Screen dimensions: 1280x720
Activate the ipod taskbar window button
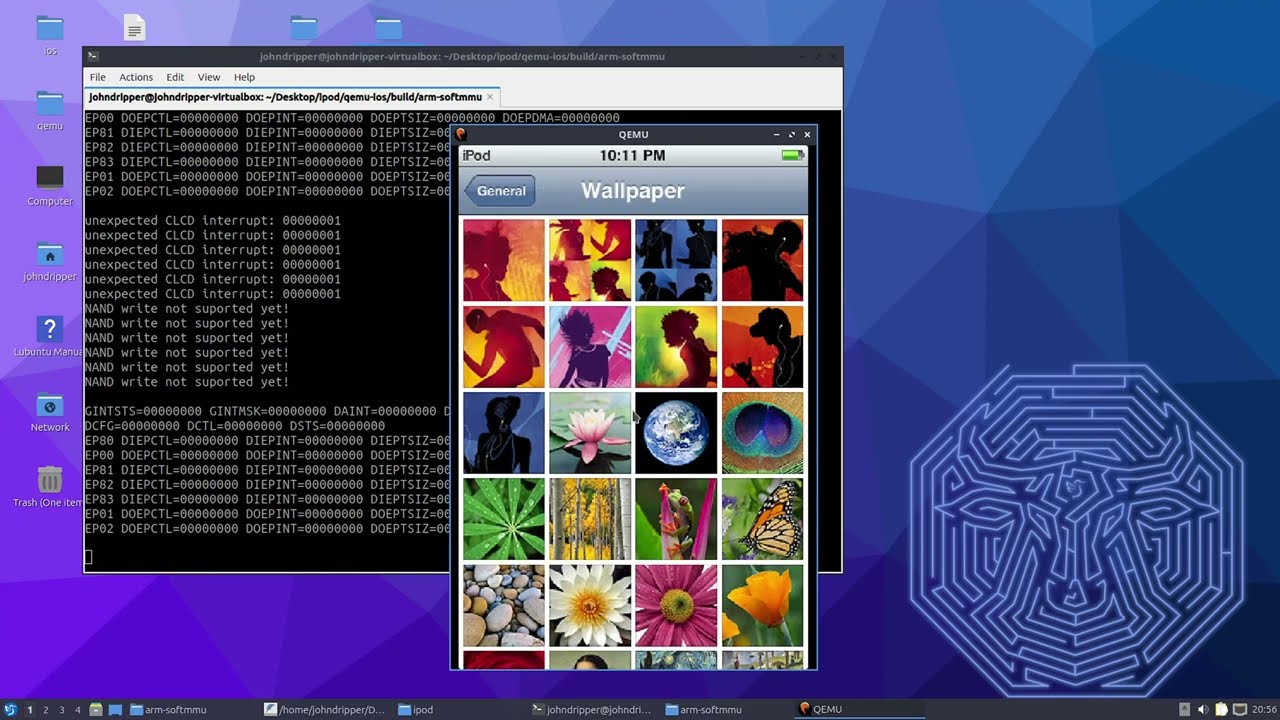tap(460, 710)
